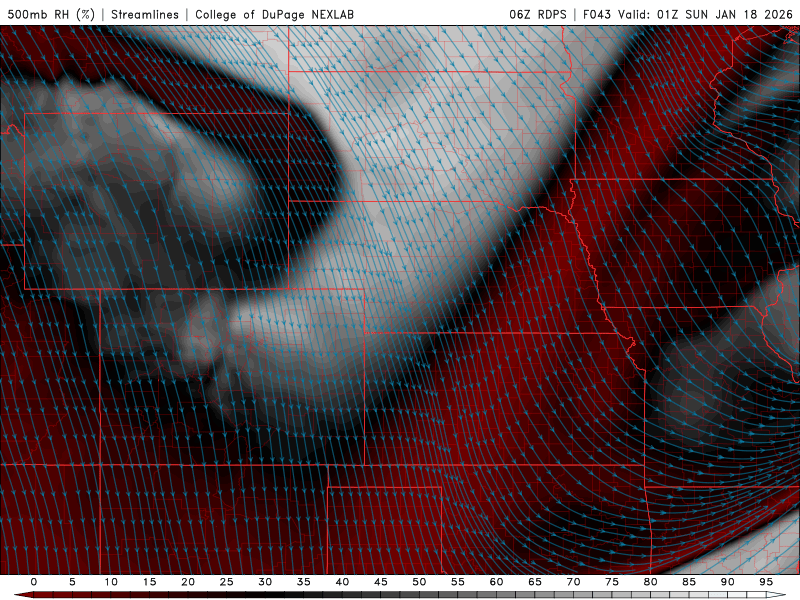Click the 25 label on the legend
Viewport: 800px width, 600px height.
coord(227,582)
